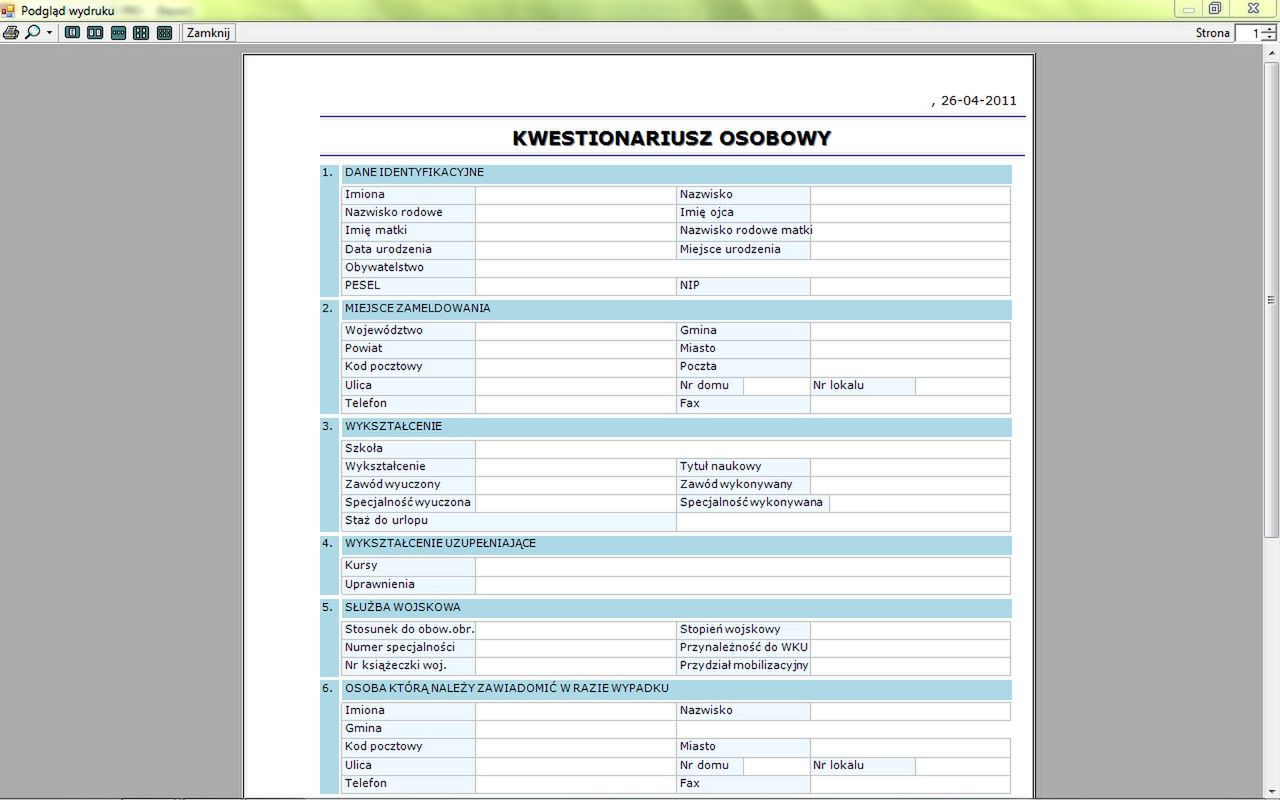This screenshot has height=800, width=1280.
Task: Show two pages side by side
Action: click(x=95, y=33)
